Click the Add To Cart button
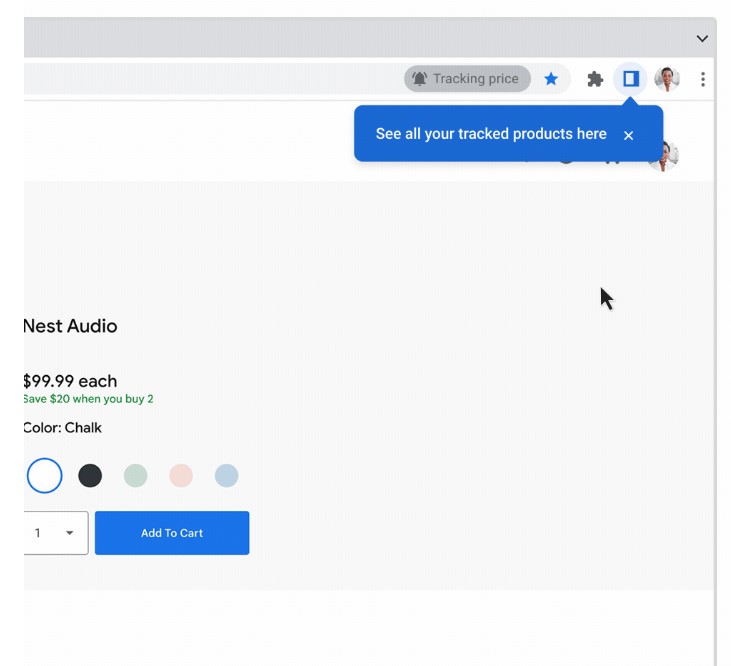The height and width of the screenshot is (666, 731). 172,533
